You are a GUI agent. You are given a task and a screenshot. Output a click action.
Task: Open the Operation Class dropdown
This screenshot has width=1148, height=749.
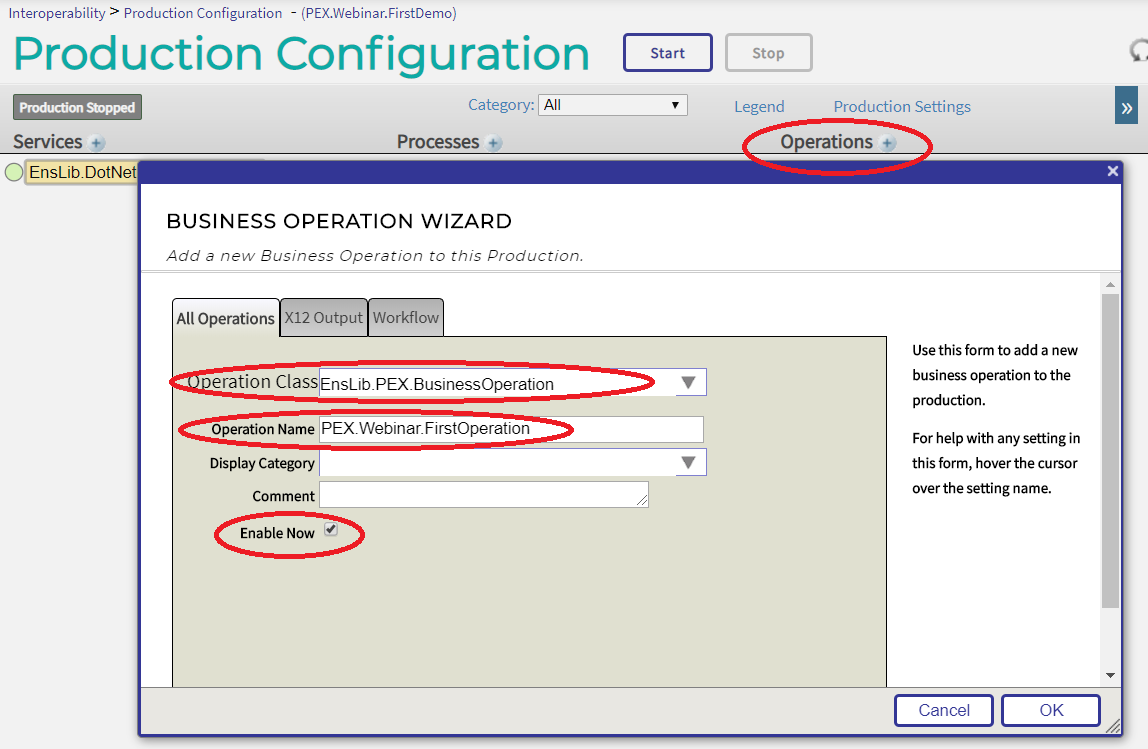pyautogui.click(x=688, y=382)
